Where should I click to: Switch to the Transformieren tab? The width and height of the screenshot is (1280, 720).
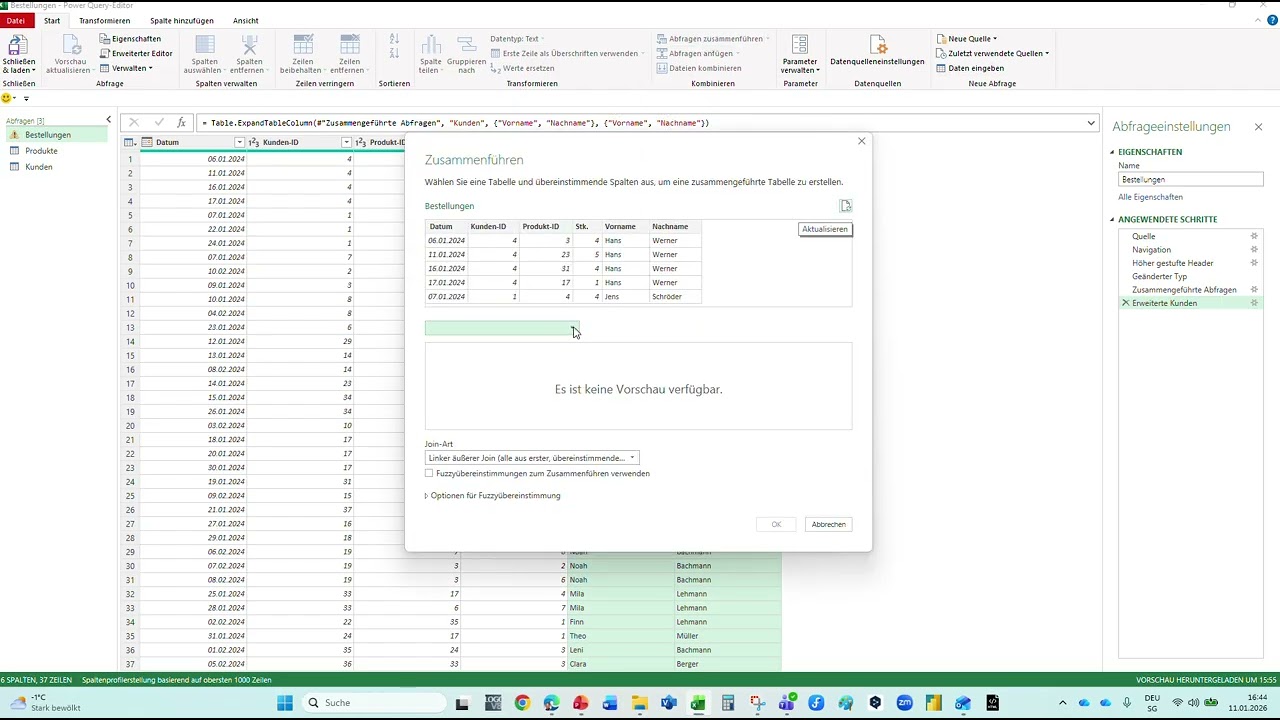104,20
